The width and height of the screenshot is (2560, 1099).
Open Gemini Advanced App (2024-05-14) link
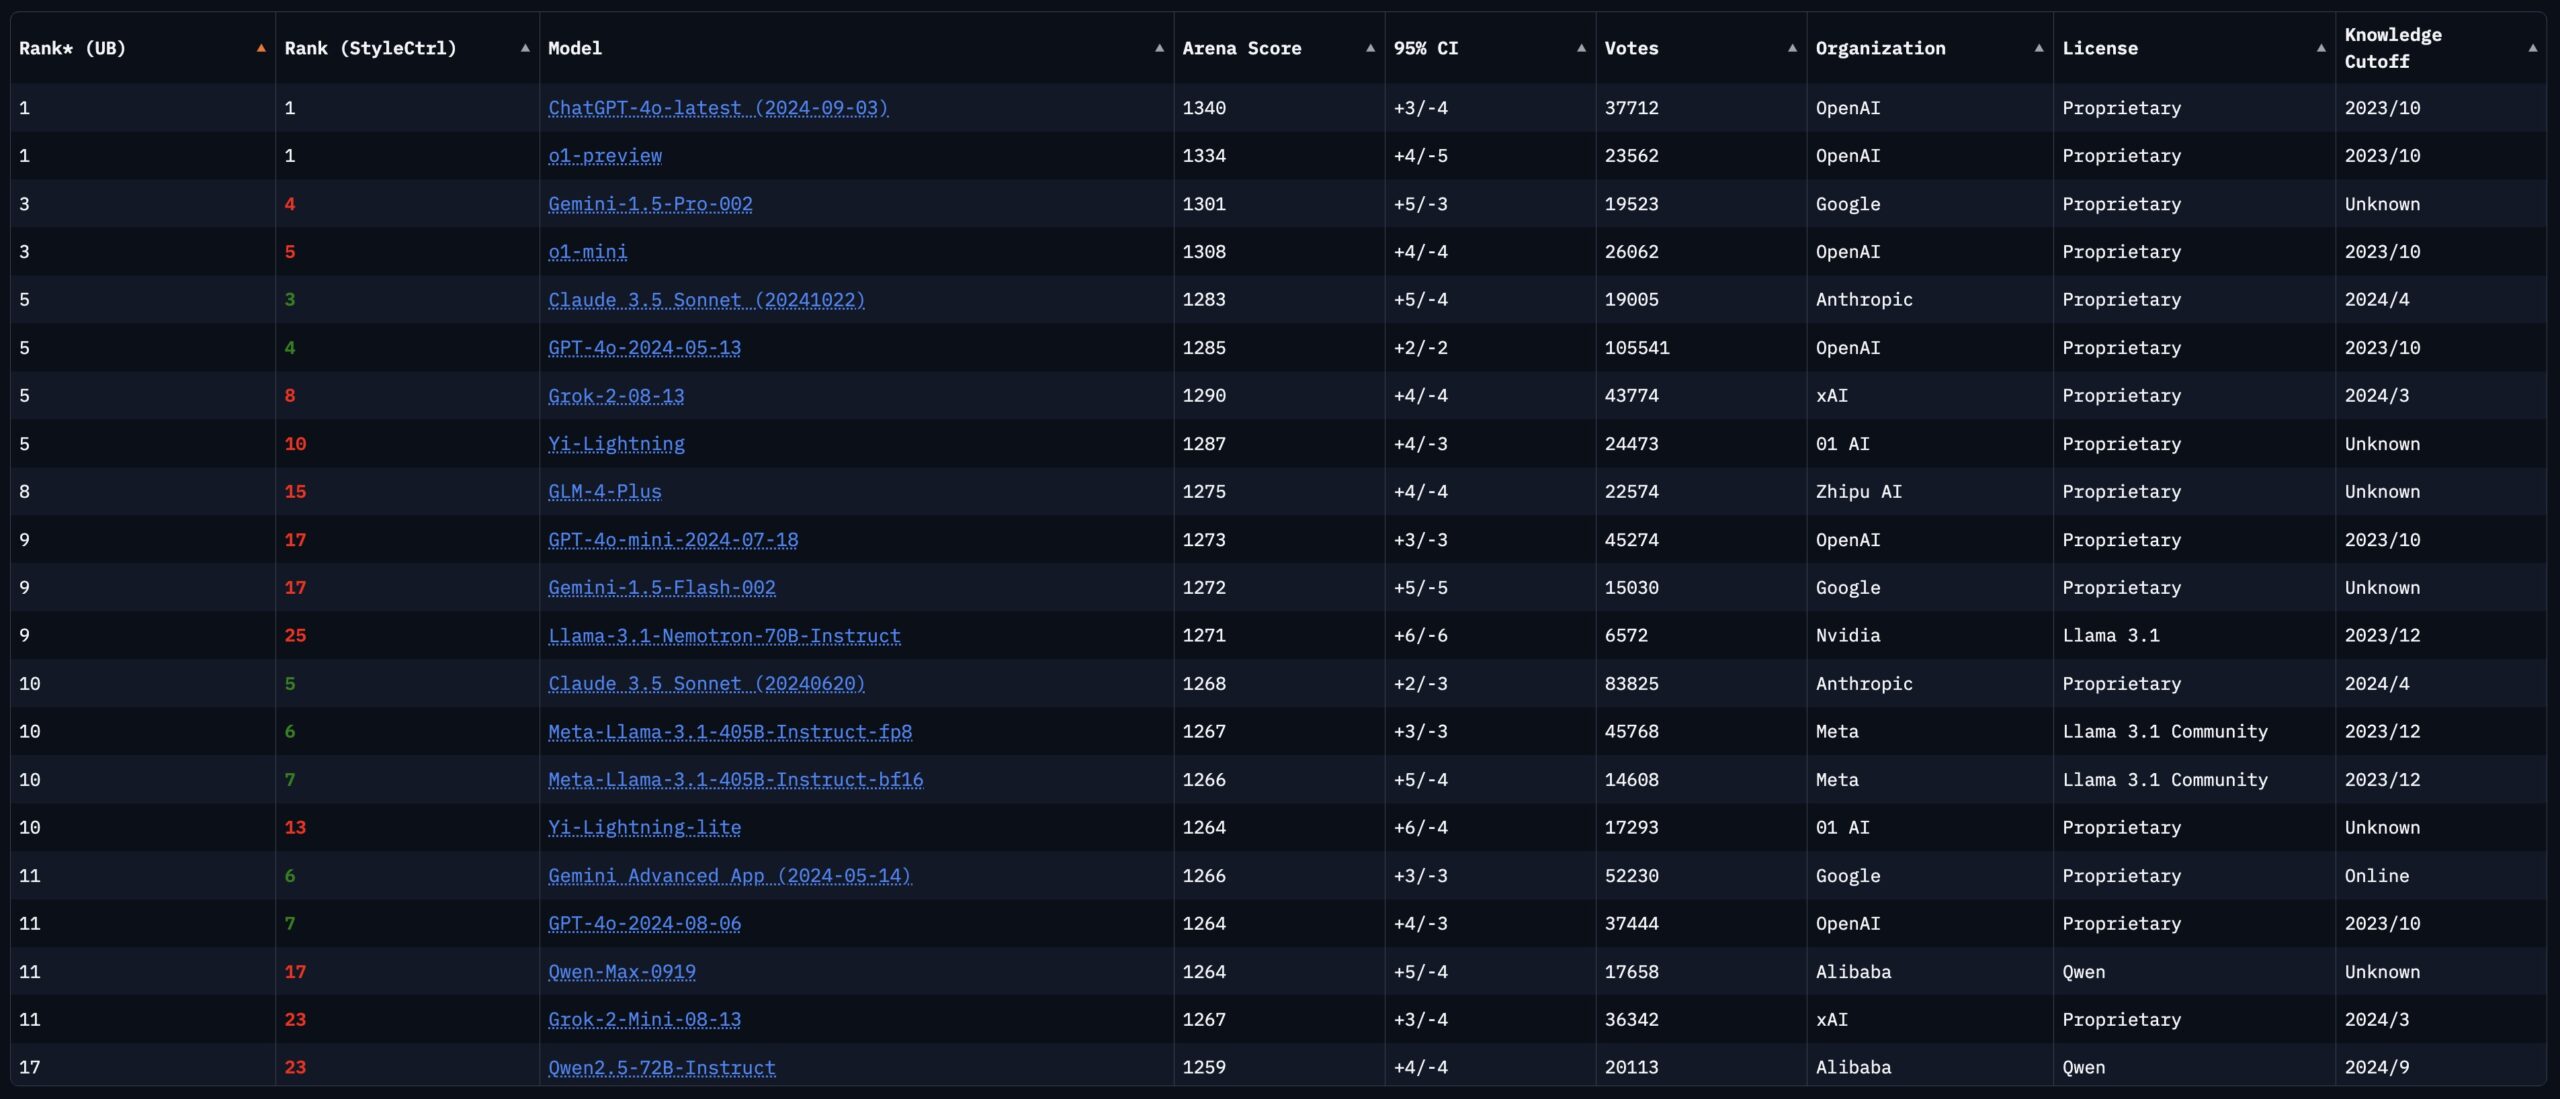point(730,876)
